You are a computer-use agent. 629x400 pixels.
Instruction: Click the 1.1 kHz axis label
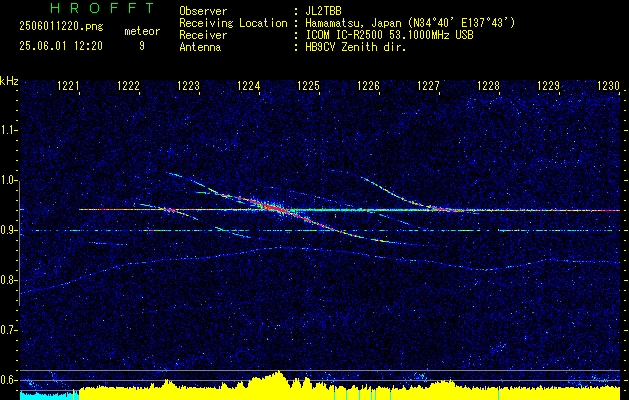[x=8, y=130]
